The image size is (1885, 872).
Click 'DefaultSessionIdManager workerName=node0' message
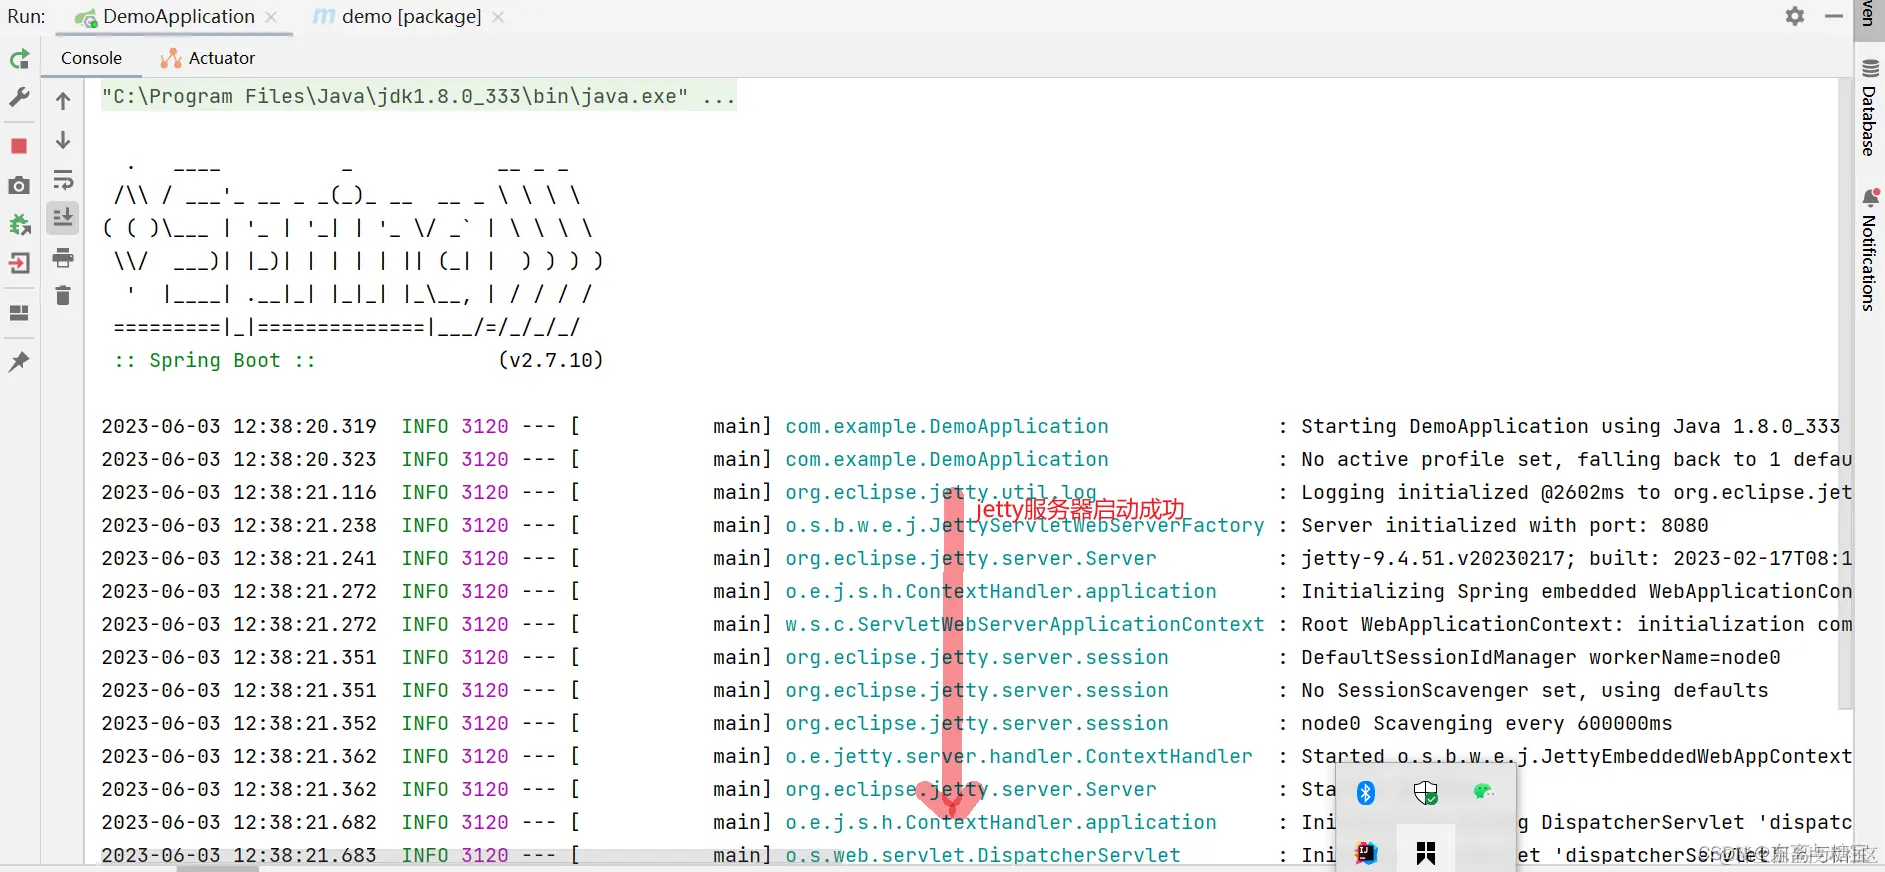click(x=1541, y=657)
